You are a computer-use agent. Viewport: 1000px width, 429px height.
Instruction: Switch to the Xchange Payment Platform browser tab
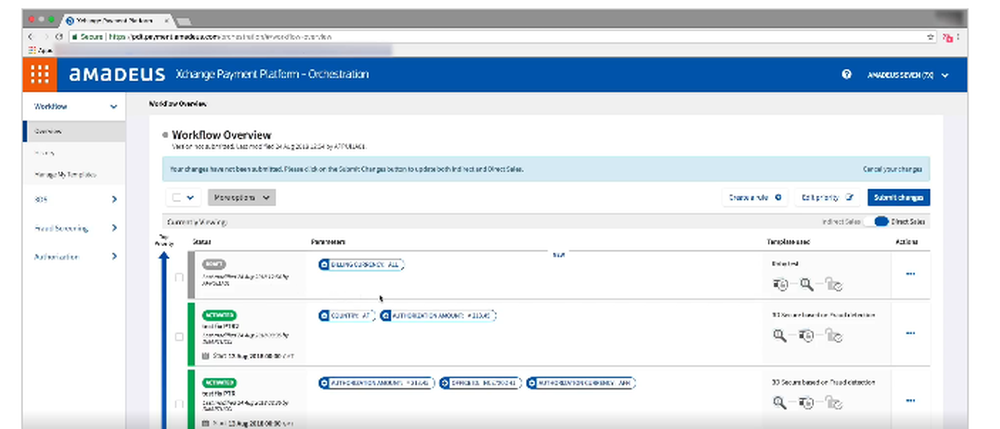point(115,20)
